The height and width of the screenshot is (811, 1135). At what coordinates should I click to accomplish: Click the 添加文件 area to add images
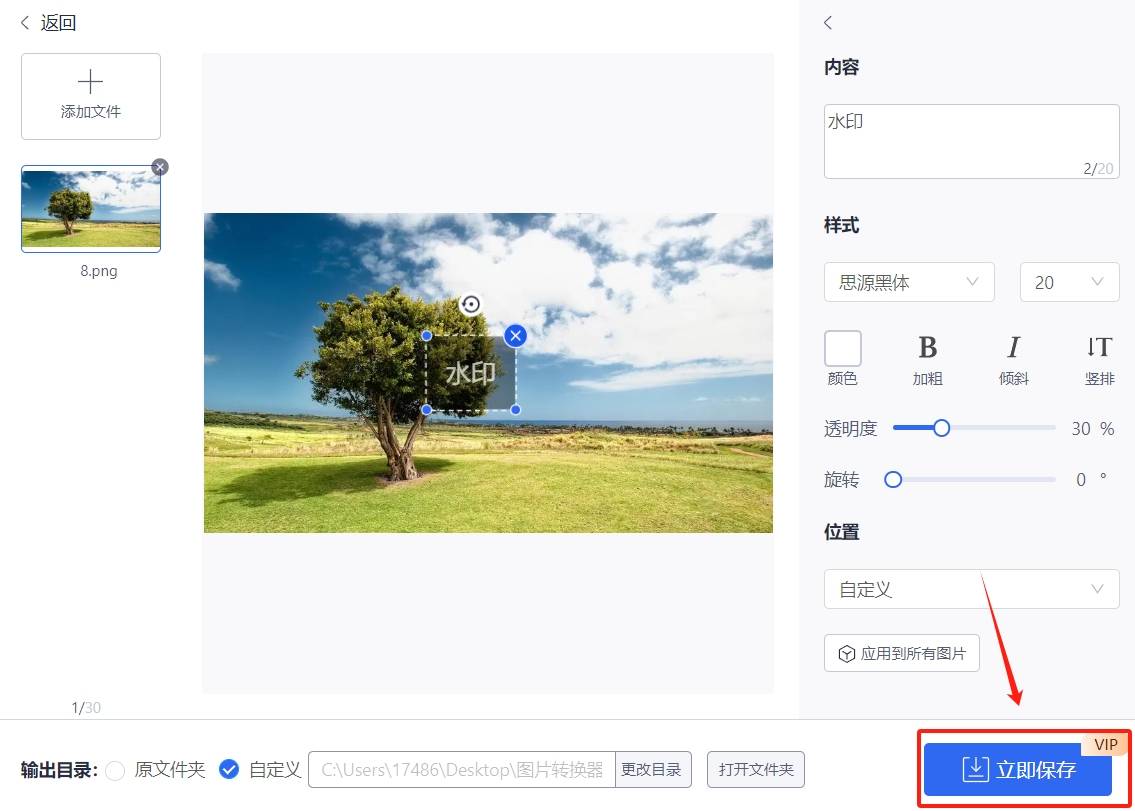(90, 96)
